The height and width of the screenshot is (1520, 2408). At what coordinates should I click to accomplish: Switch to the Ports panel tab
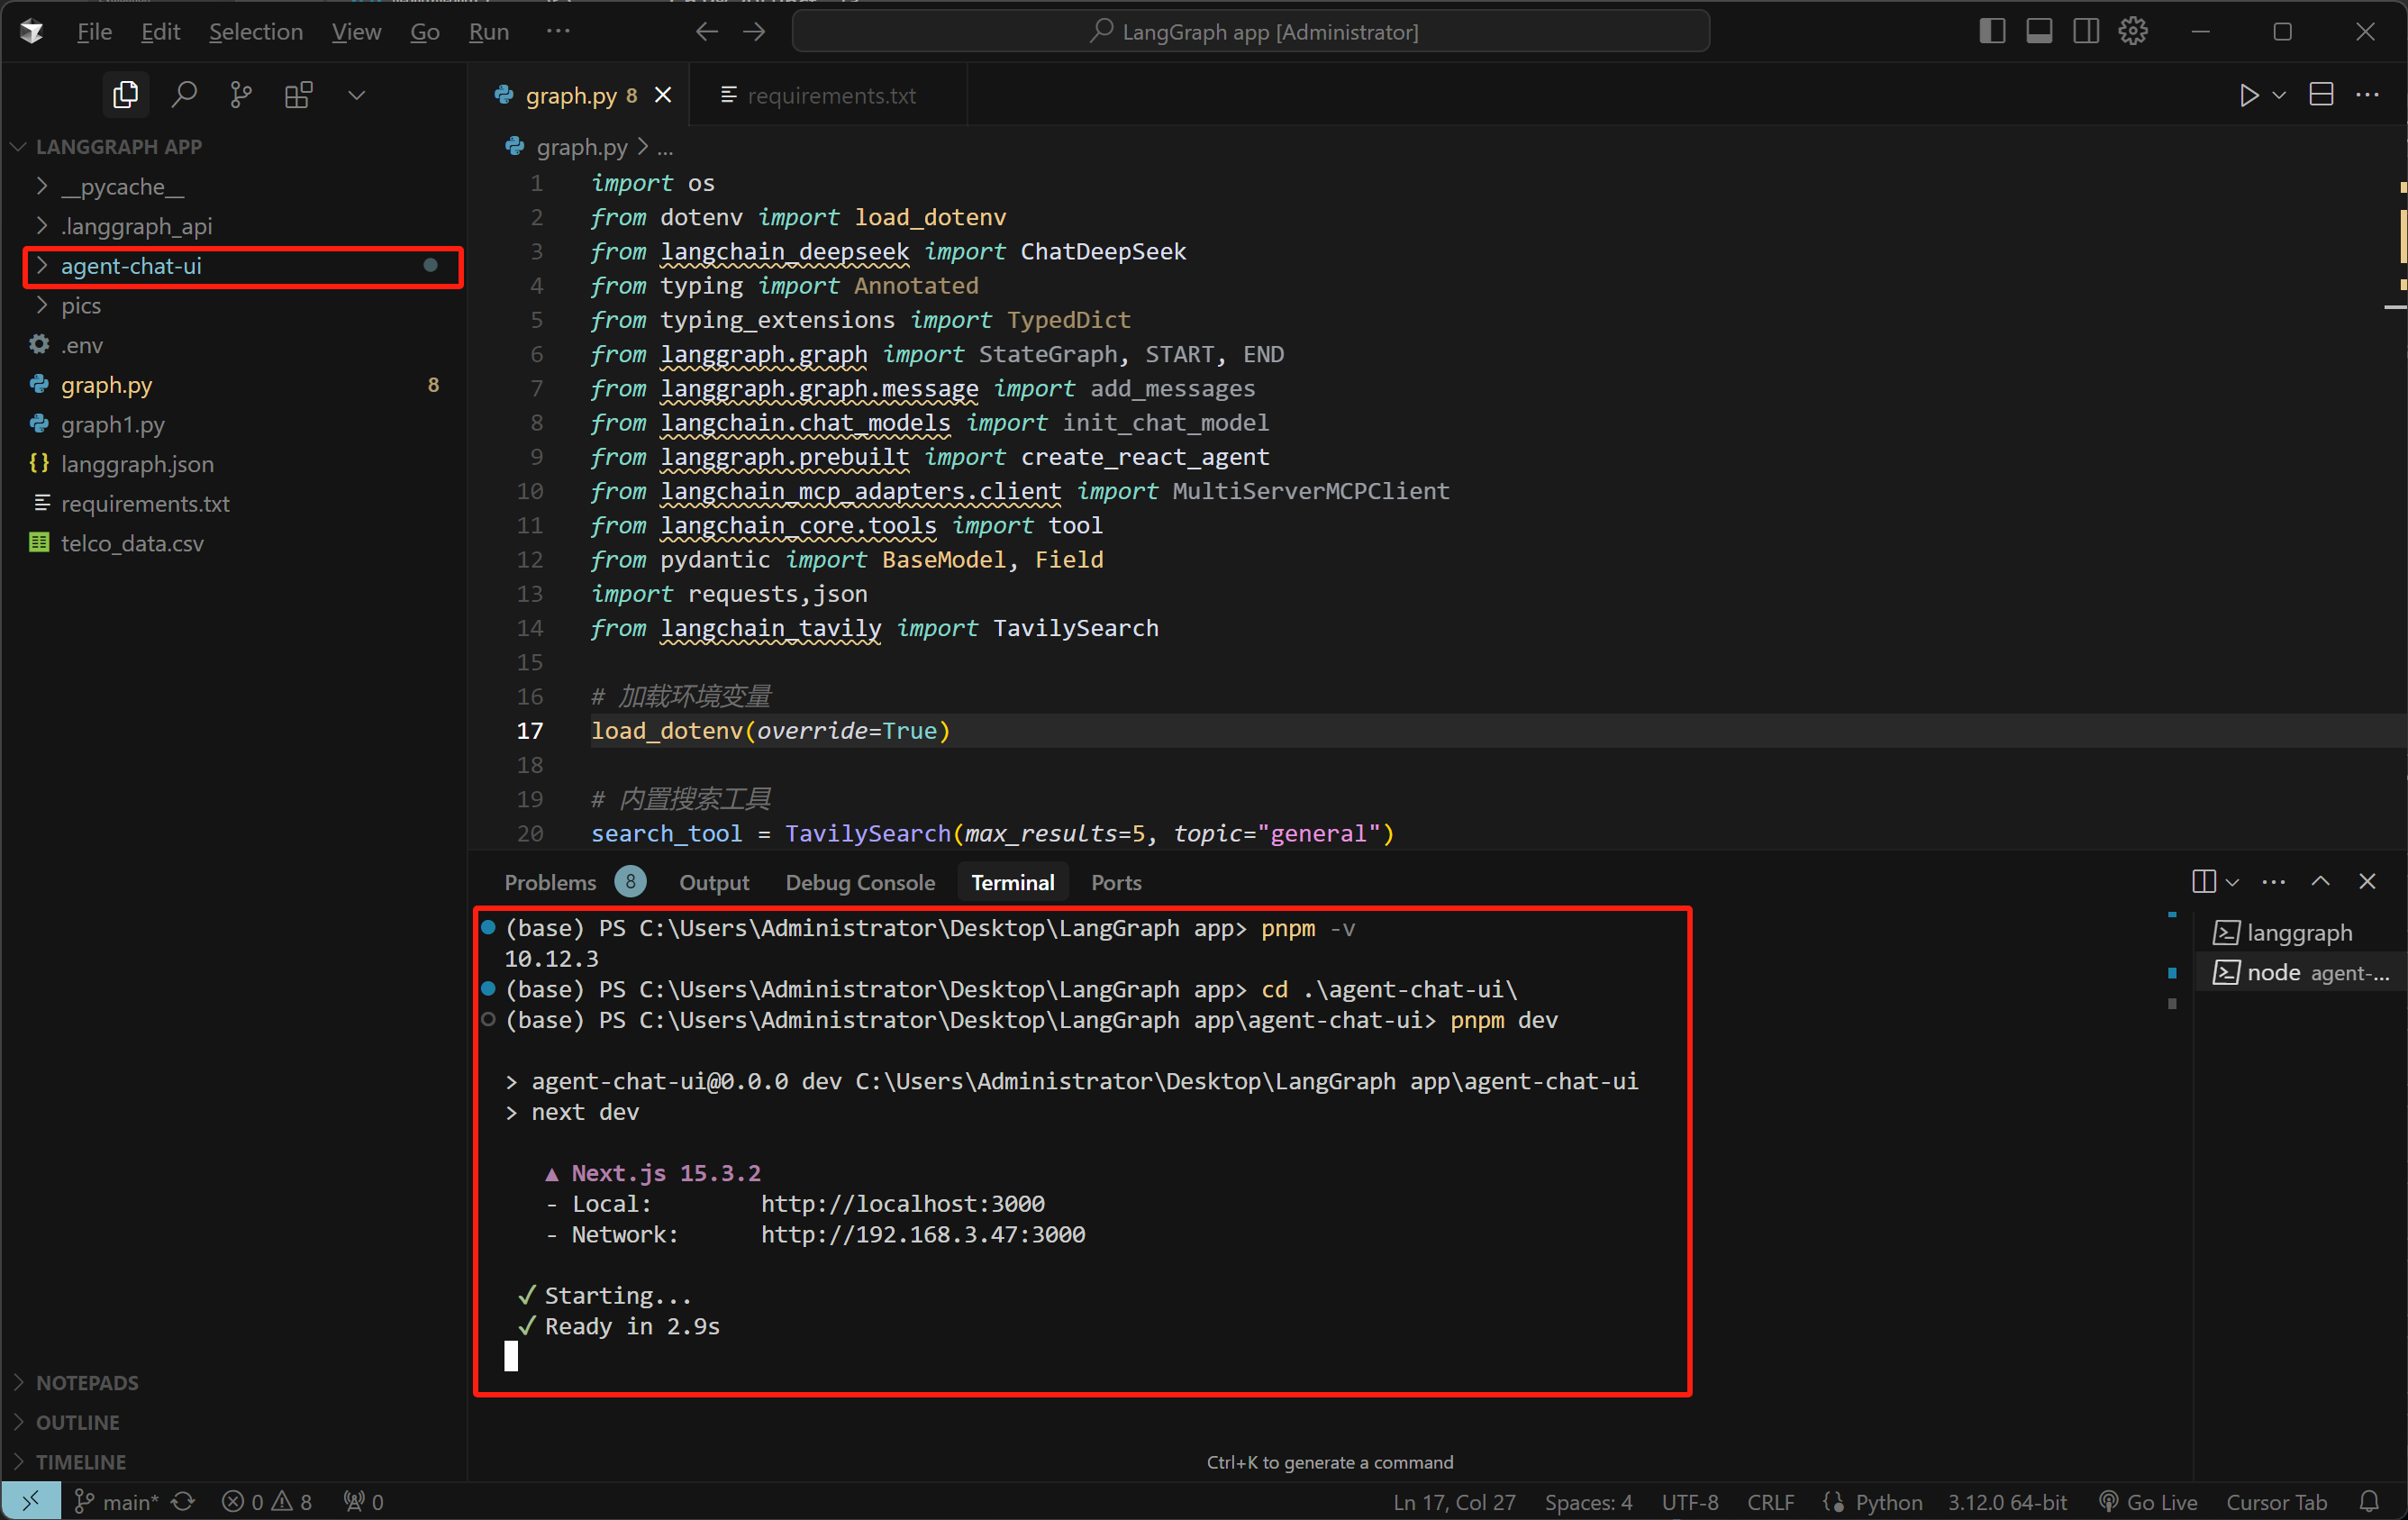[x=1116, y=883]
